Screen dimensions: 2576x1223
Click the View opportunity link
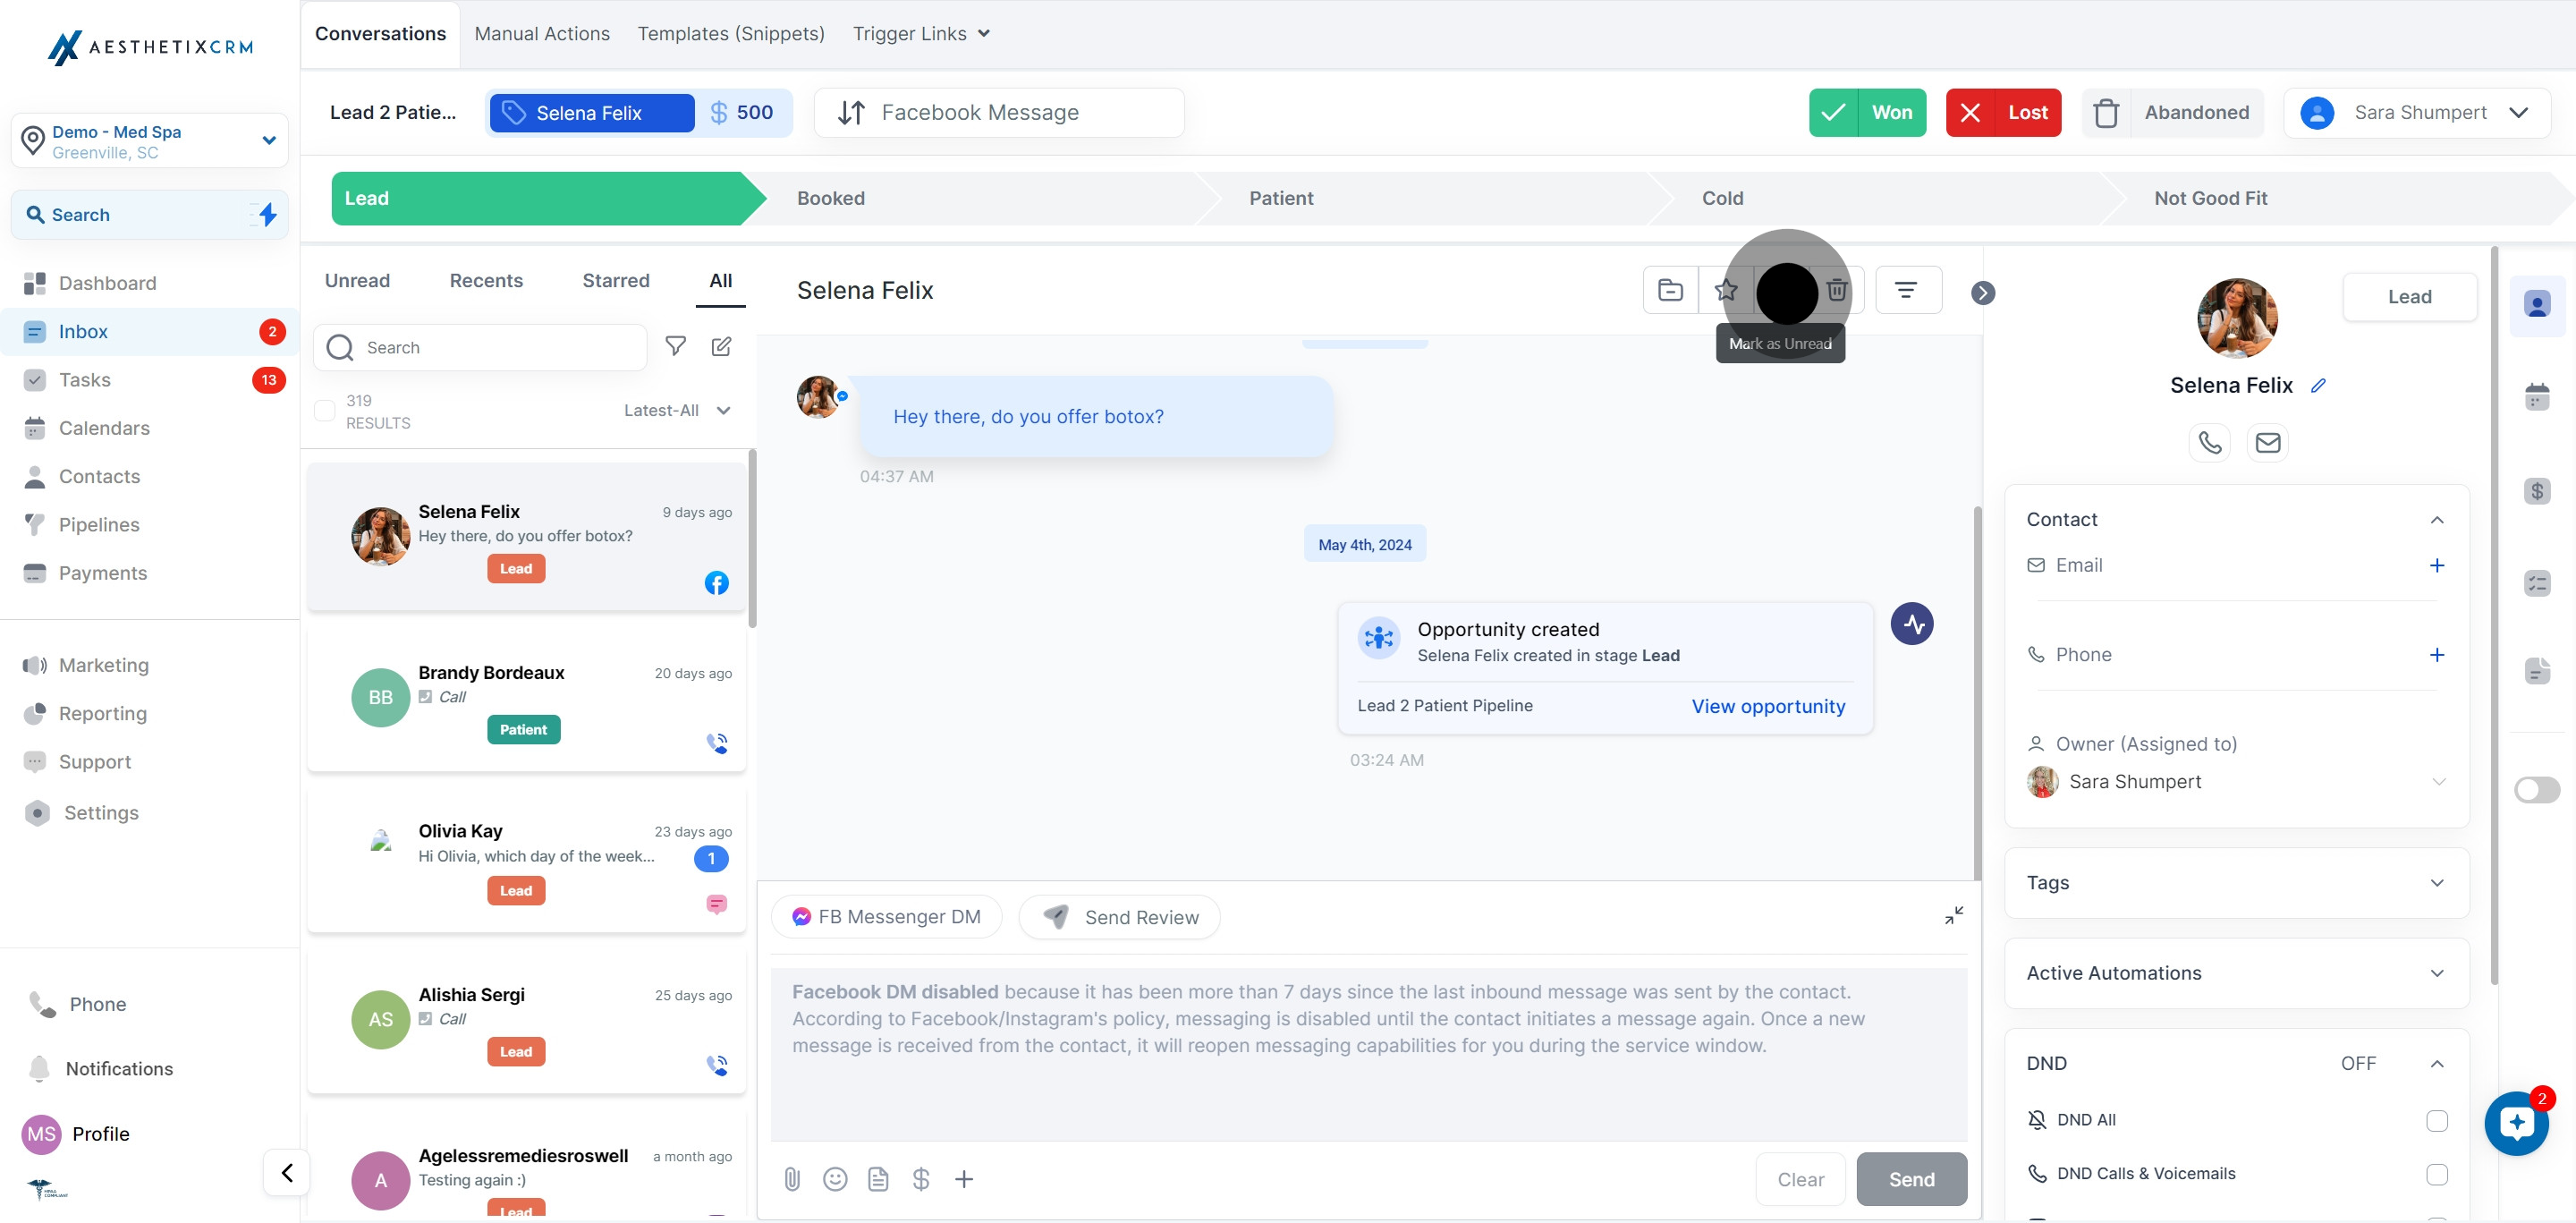coord(1768,706)
